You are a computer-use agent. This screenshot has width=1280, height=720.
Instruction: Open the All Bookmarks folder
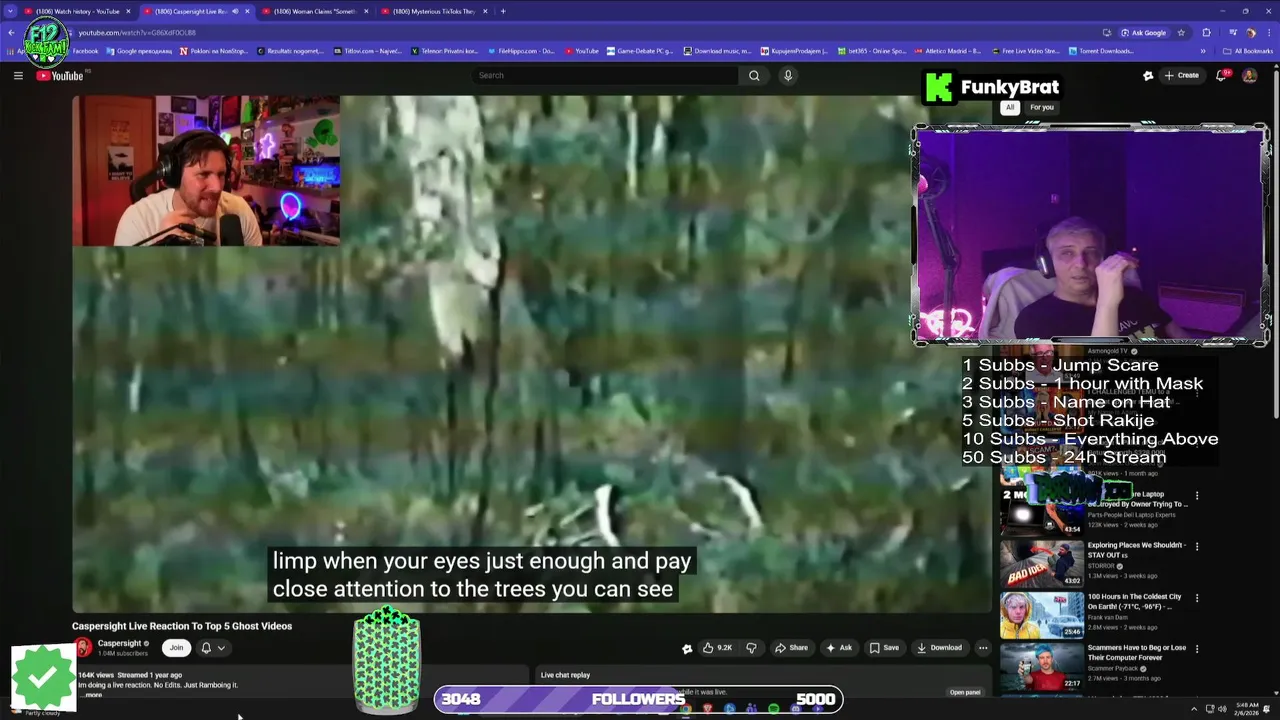(x=1248, y=51)
